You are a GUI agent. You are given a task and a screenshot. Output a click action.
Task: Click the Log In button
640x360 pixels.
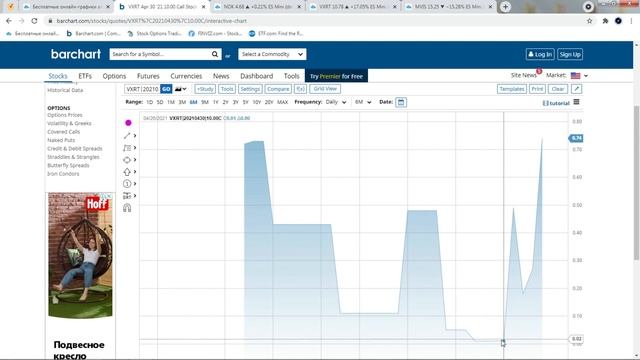click(540, 54)
